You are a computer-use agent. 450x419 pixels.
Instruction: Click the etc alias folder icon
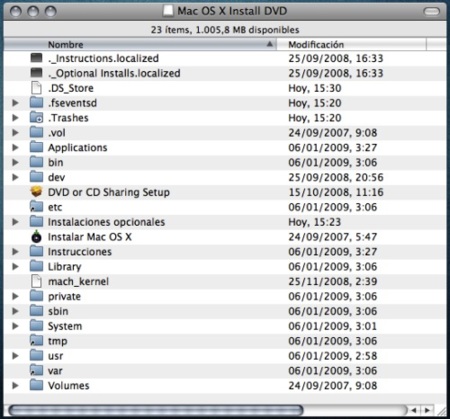click(x=36, y=207)
